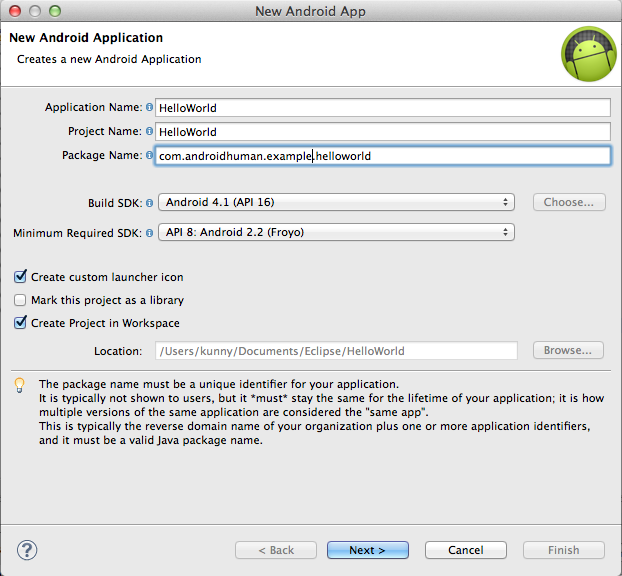The height and width of the screenshot is (576, 622).
Task: Click info icon beside Project Name
Action: point(149,131)
